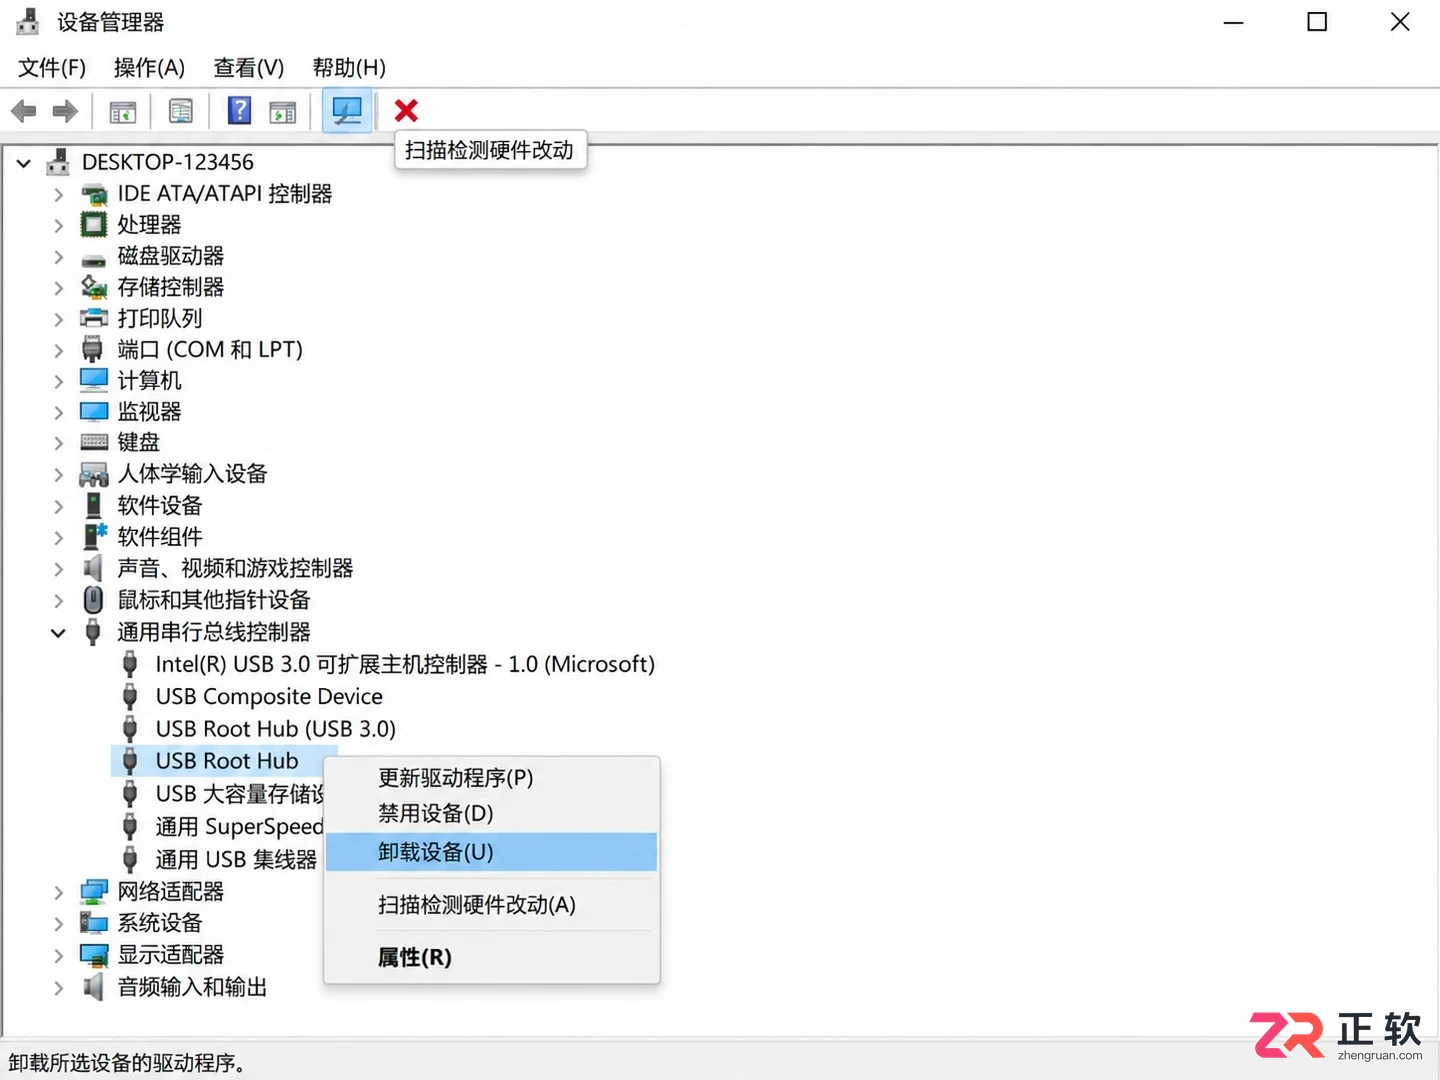Viewport: 1440px width, 1080px height.
Task: Choose 属性(R) from context menu
Action: [491, 957]
